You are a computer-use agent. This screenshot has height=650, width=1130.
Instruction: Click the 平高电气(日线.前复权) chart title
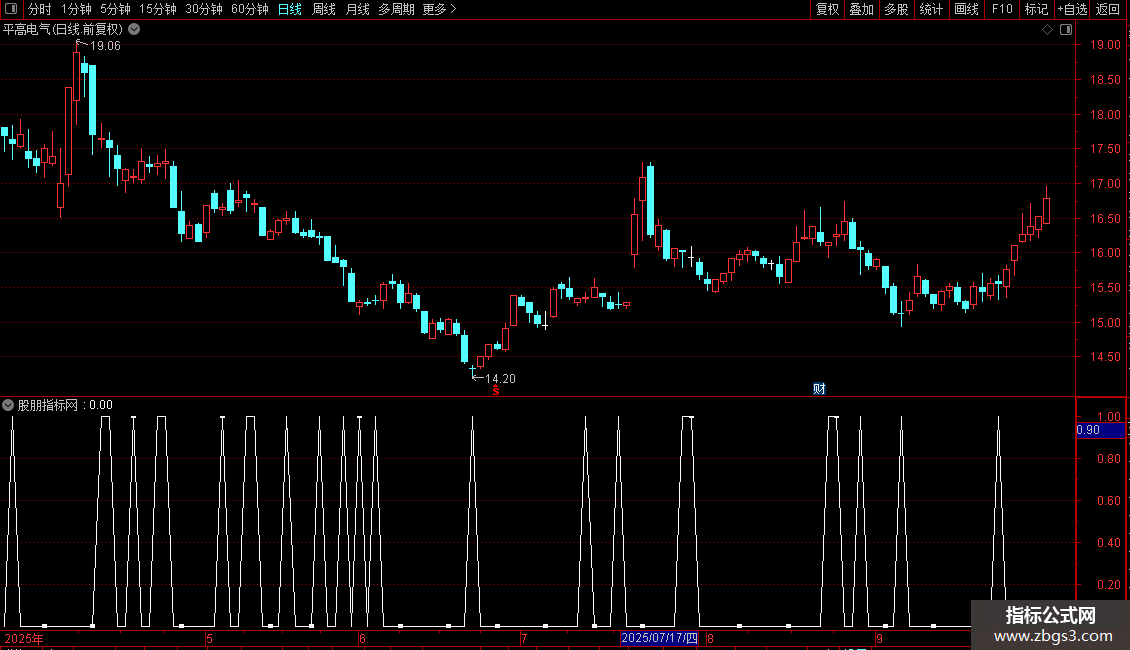(63, 29)
